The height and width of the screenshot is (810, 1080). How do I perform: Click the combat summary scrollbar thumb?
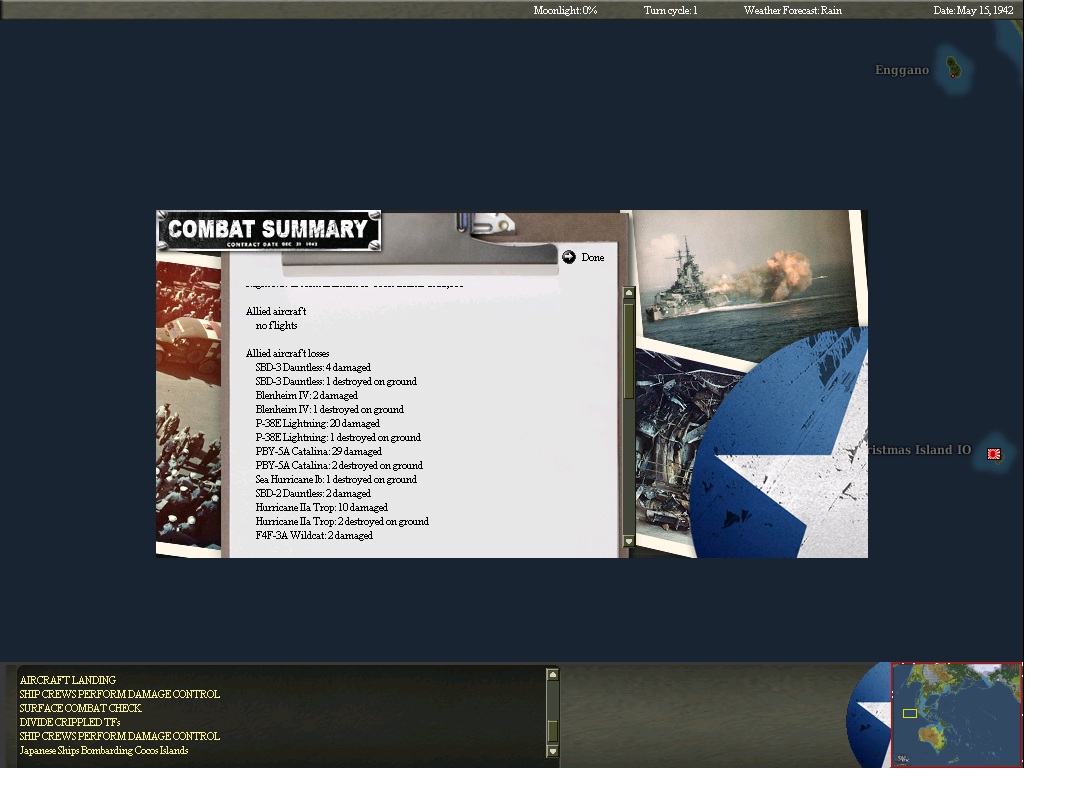tap(628, 350)
